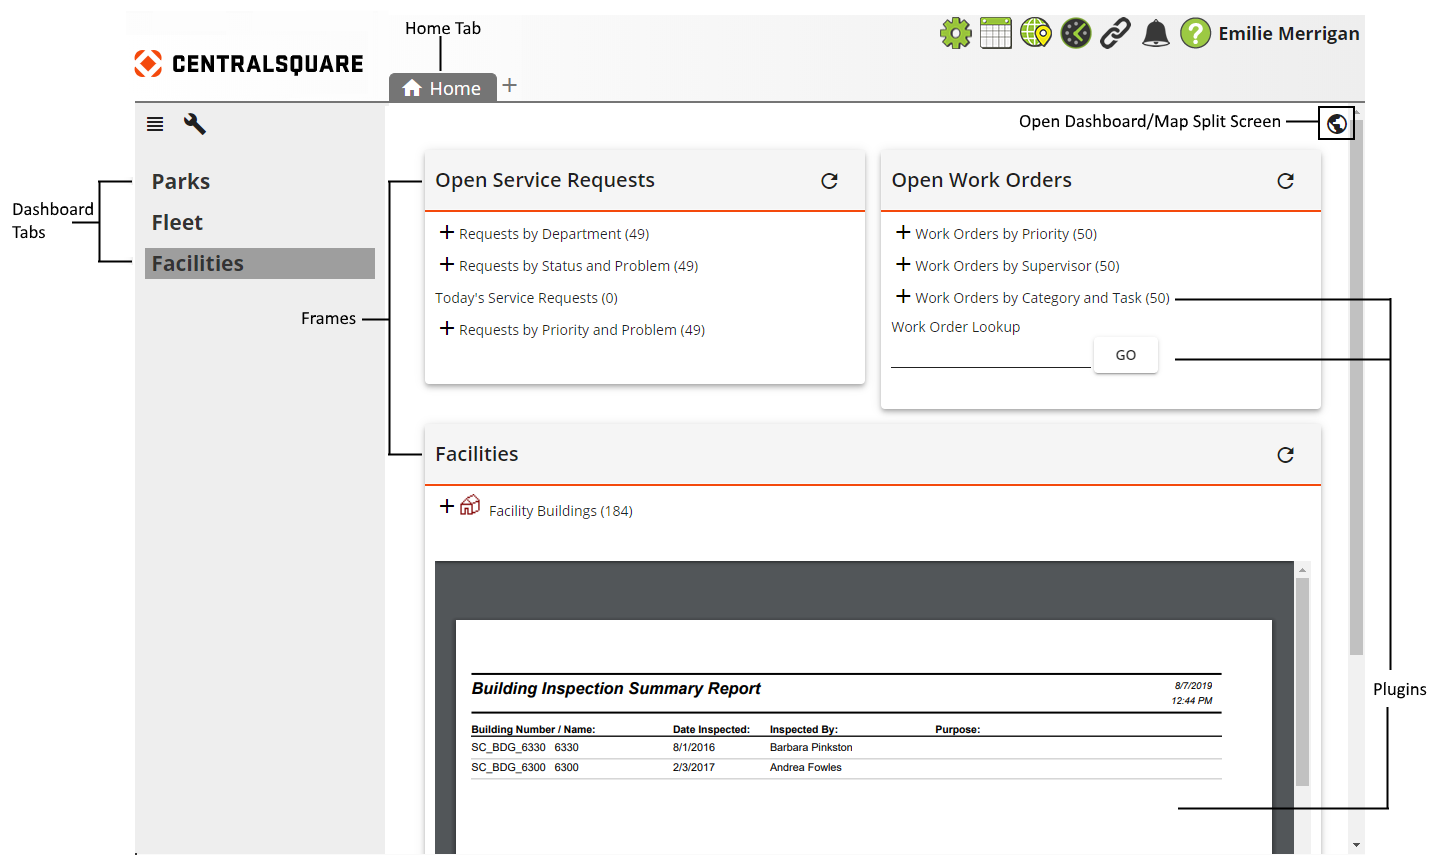
Task: Expand Requests by Status and Problem
Action: point(447,264)
